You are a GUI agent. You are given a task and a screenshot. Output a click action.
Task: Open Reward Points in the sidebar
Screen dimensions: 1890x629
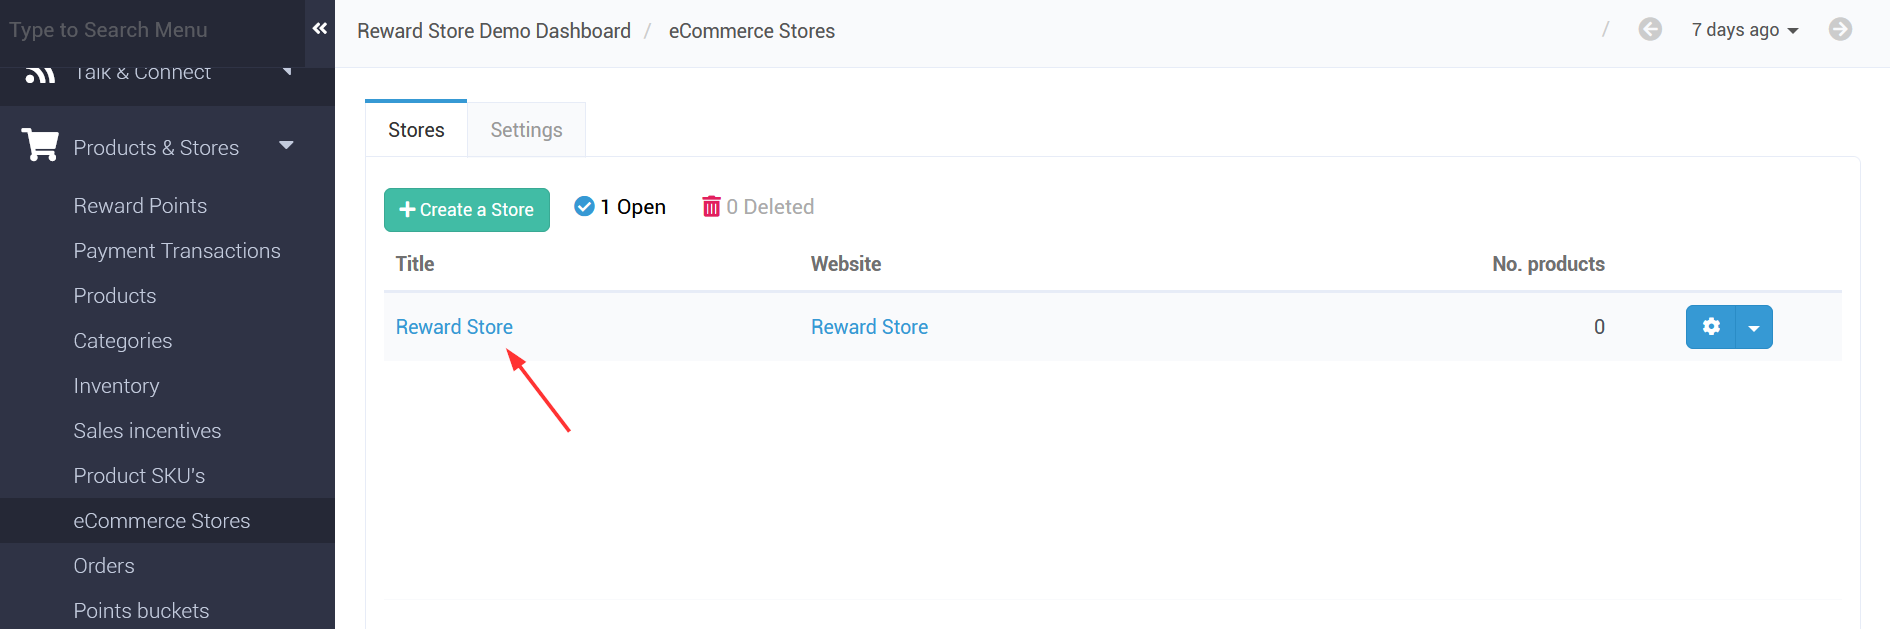(x=140, y=206)
